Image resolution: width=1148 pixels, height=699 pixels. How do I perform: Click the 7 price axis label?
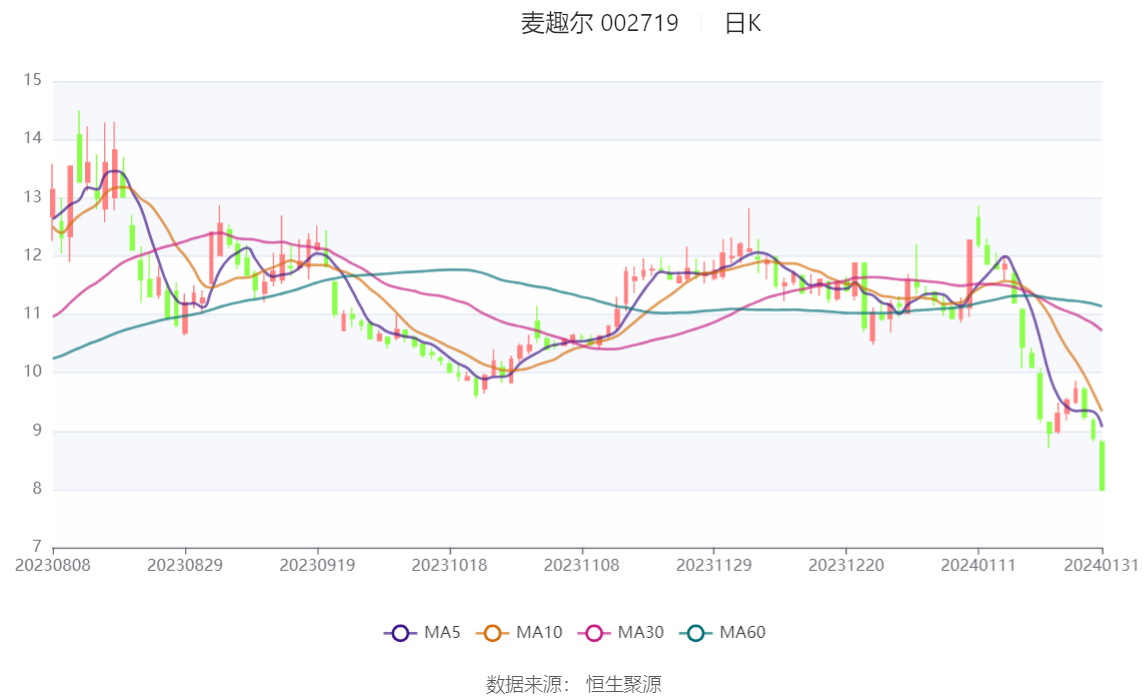tap(37, 546)
